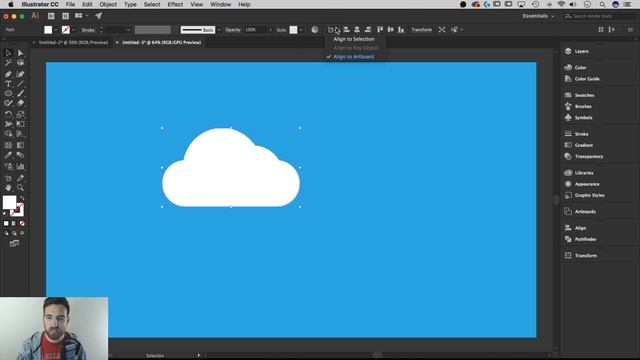Open the Effect menu
Viewport: 640px width, 360px height.
tap(175, 4)
